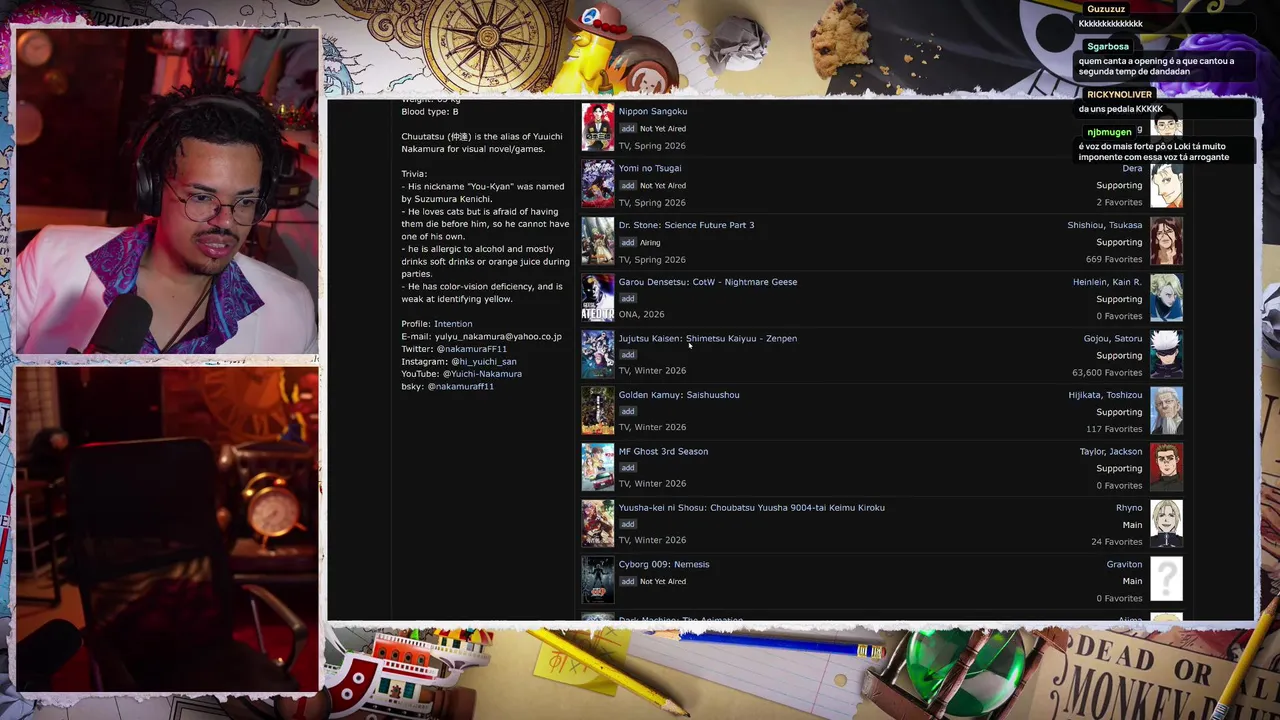1280x720 pixels.
Task: Click Shishiou Tsukasa's character portrait
Action: click(x=1166, y=241)
